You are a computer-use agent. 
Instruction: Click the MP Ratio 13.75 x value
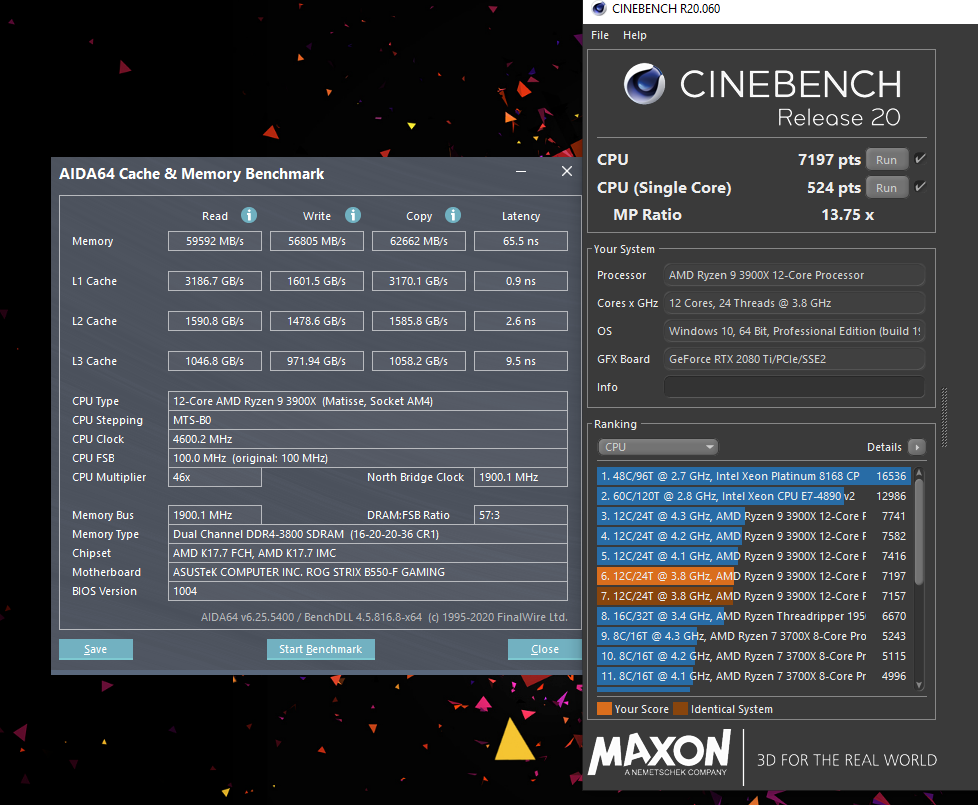click(x=847, y=215)
